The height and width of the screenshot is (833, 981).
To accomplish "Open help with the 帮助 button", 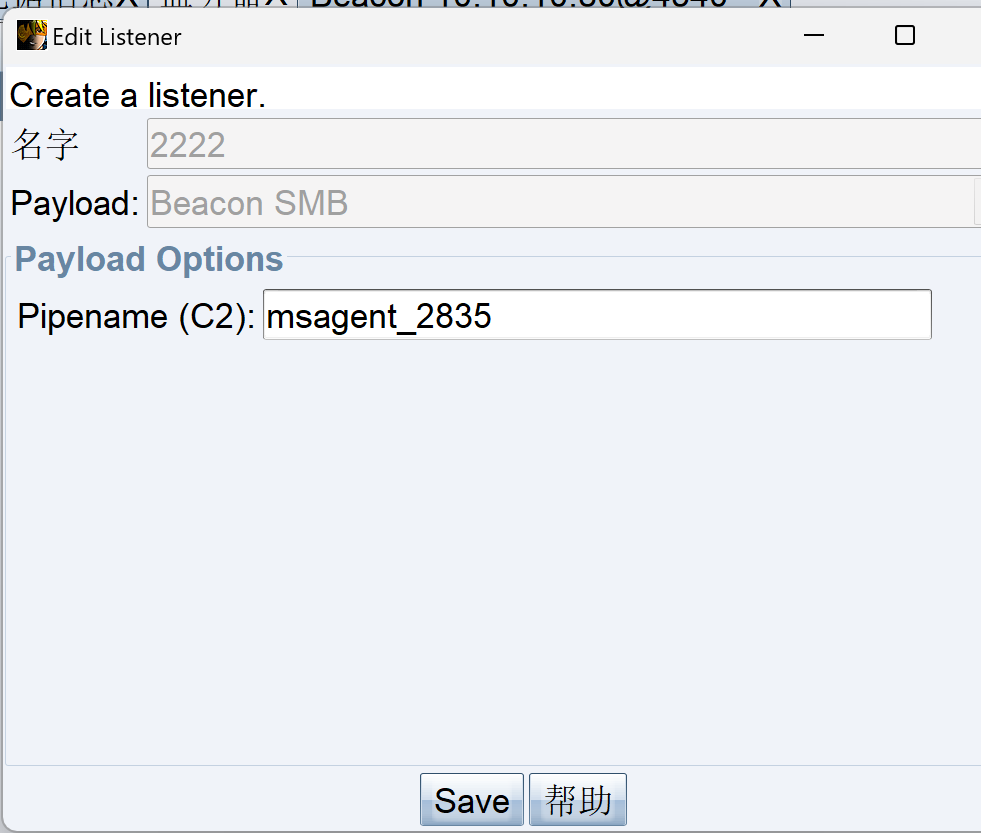I will (577, 799).
